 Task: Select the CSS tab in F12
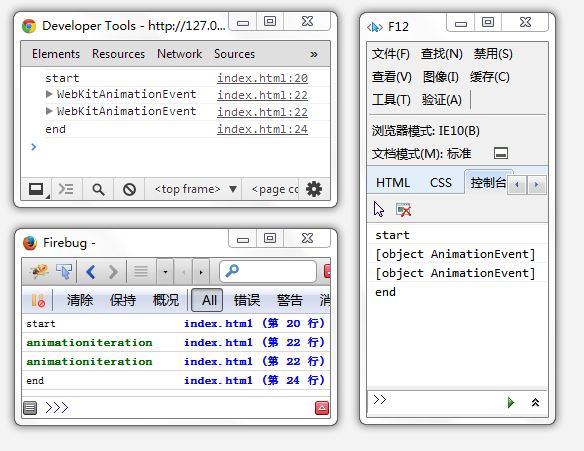click(441, 183)
